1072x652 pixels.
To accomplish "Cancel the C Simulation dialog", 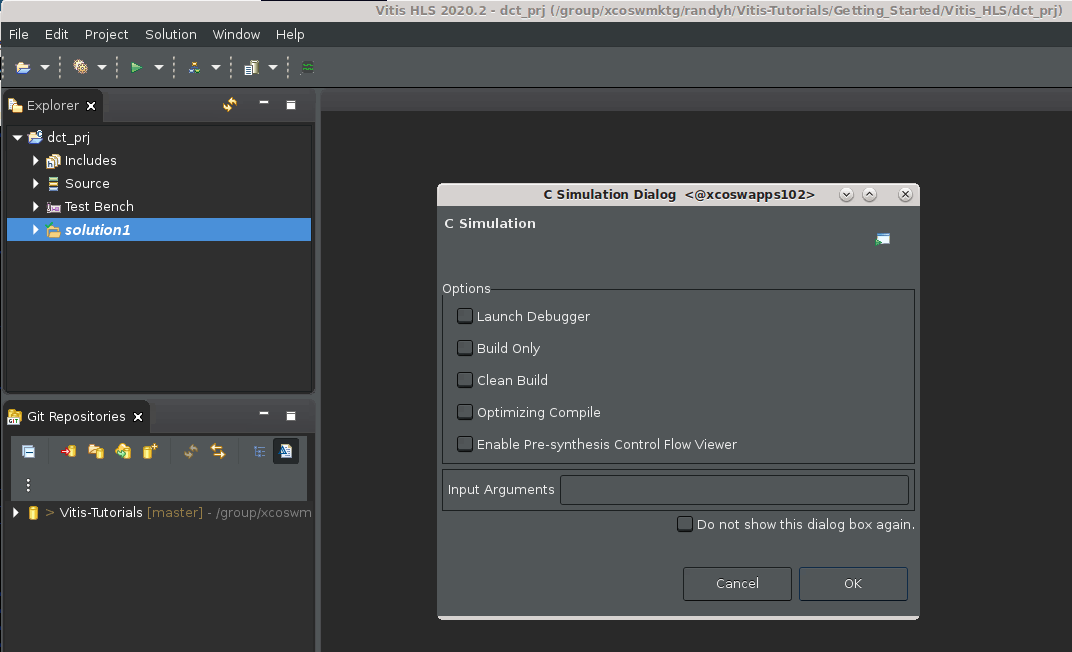I will [x=737, y=584].
